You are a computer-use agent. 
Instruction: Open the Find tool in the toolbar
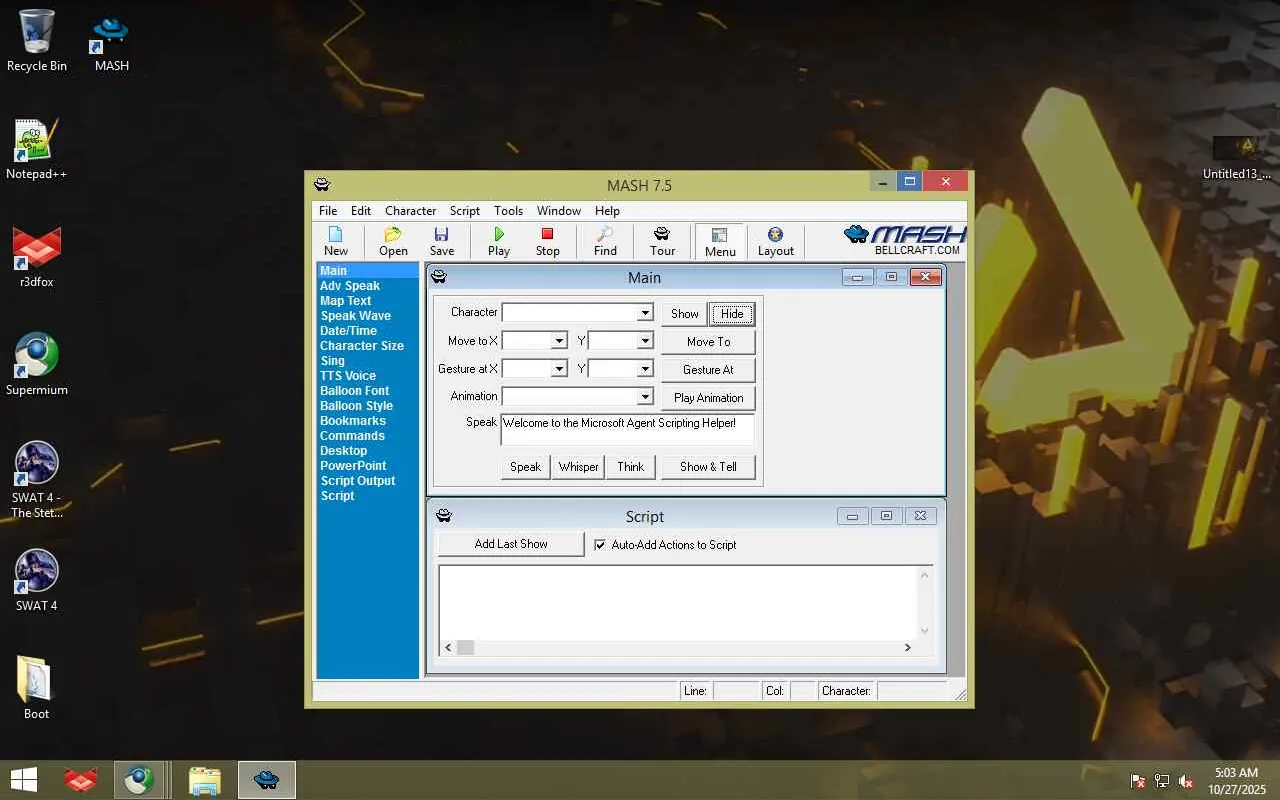[605, 241]
